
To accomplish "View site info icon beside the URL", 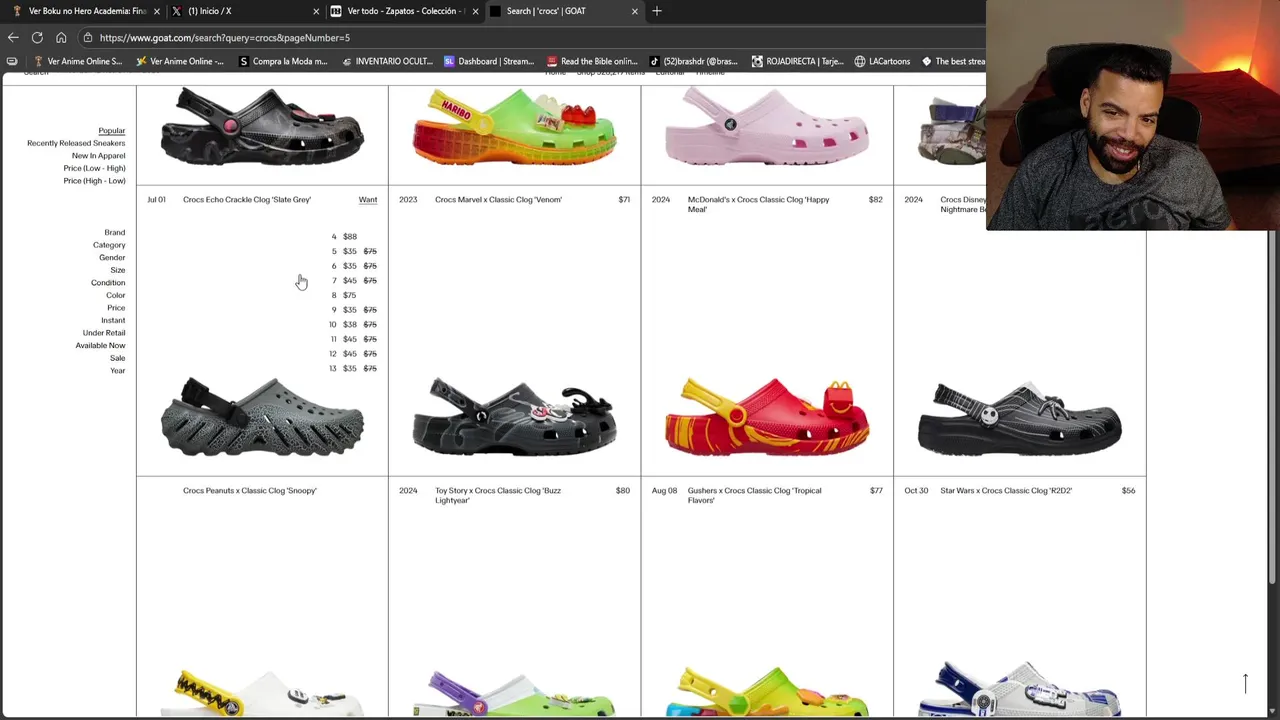I will [88, 37].
